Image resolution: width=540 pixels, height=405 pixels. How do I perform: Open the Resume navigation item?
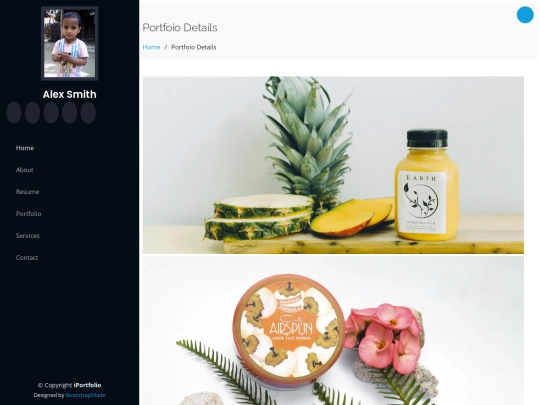(x=27, y=192)
